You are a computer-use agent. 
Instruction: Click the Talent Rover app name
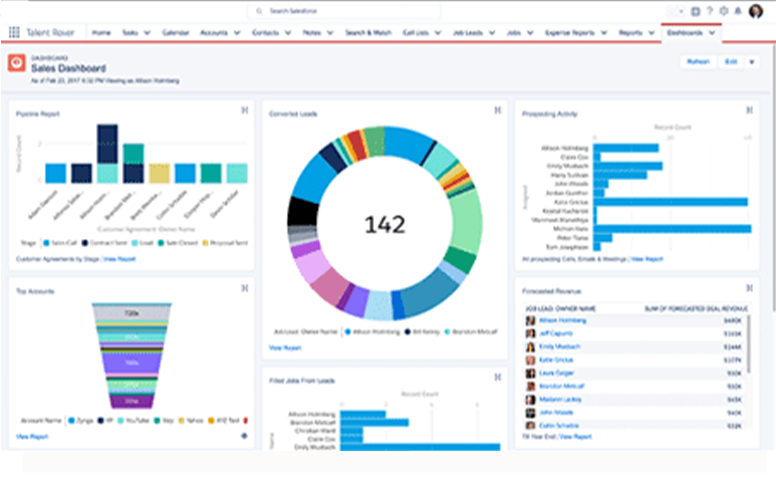click(50, 33)
